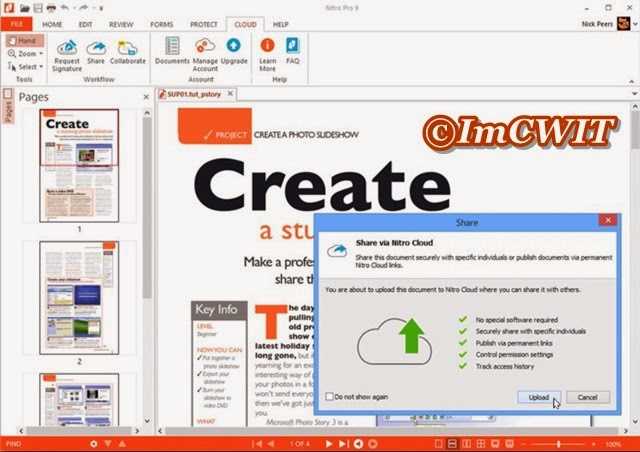This screenshot has width=640, height=452.
Task: Undo the last action
Action: [x=64, y=8]
